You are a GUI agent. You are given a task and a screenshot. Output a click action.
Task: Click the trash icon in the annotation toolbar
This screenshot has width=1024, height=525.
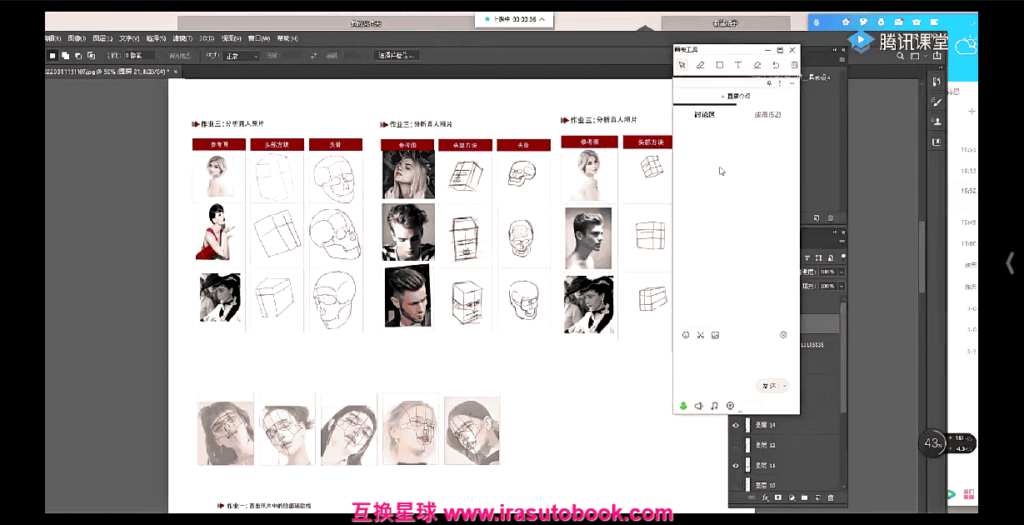click(x=794, y=65)
